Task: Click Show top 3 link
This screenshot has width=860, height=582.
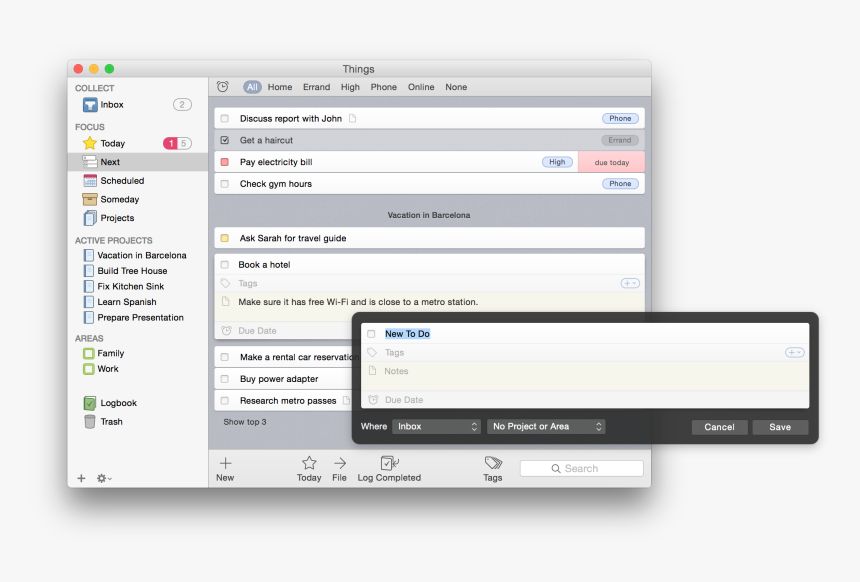Action: pos(245,422)
